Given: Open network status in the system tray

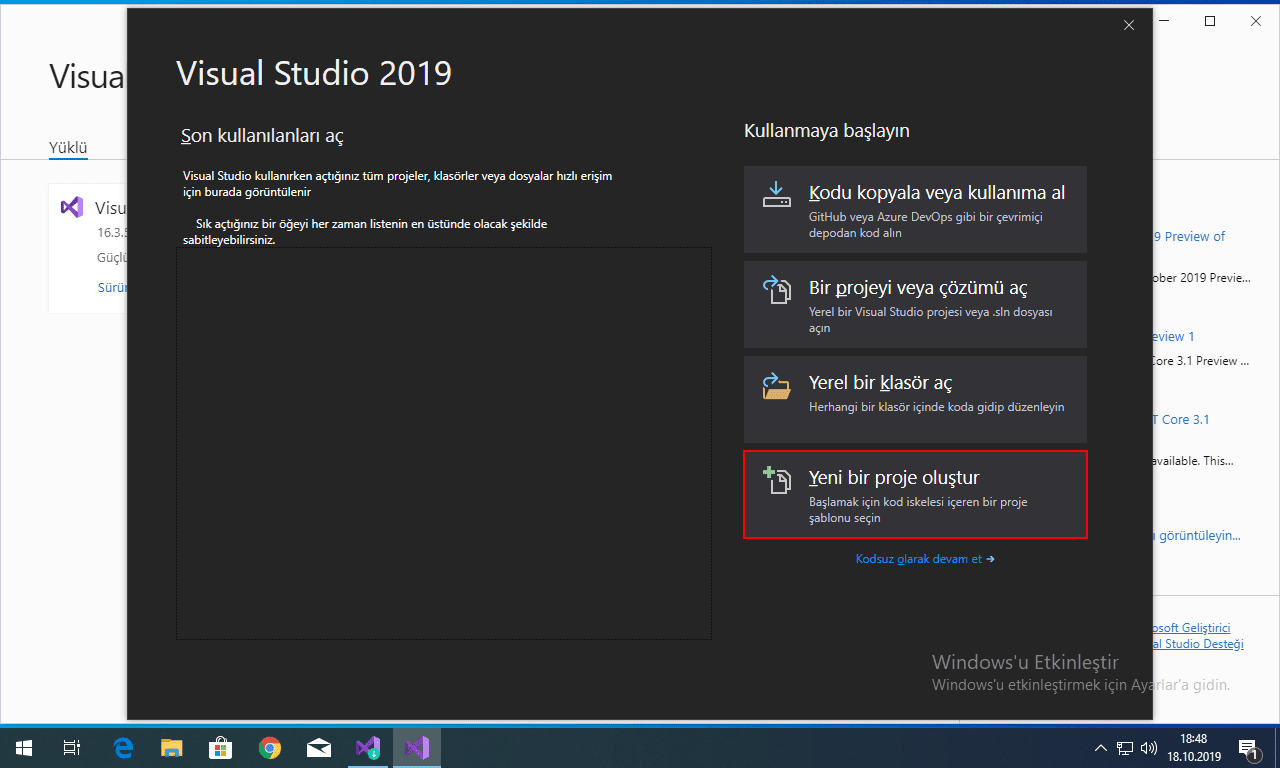Looking at the screenshot, I should 1125,748.
